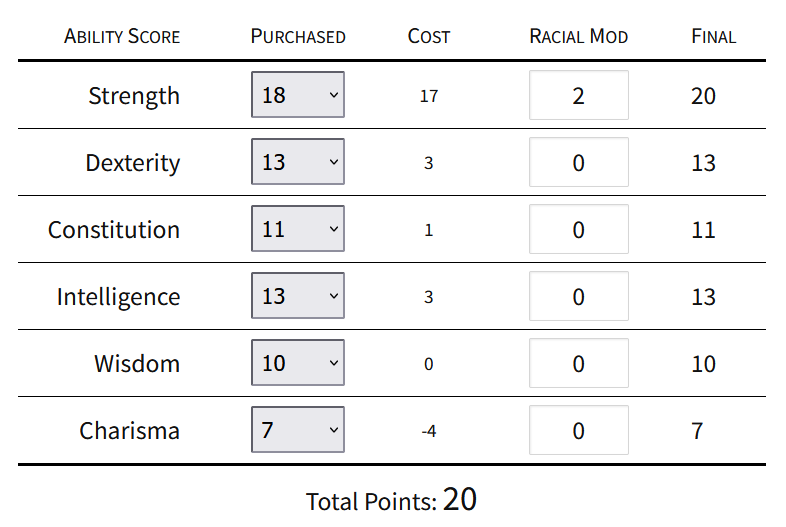Click the Wisdom racial mod input box

578,364
